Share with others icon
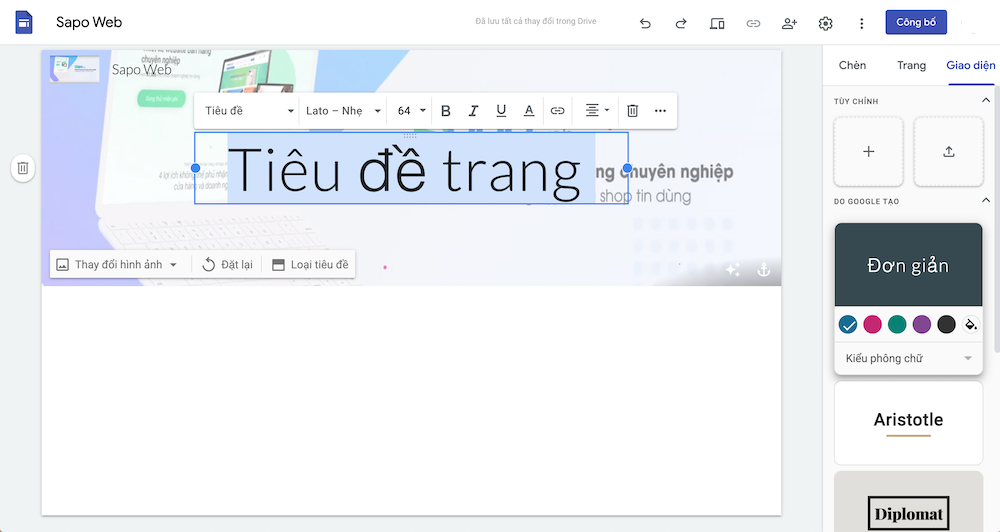This screenshot has width=1000, height=532. [x=790, y=24]
